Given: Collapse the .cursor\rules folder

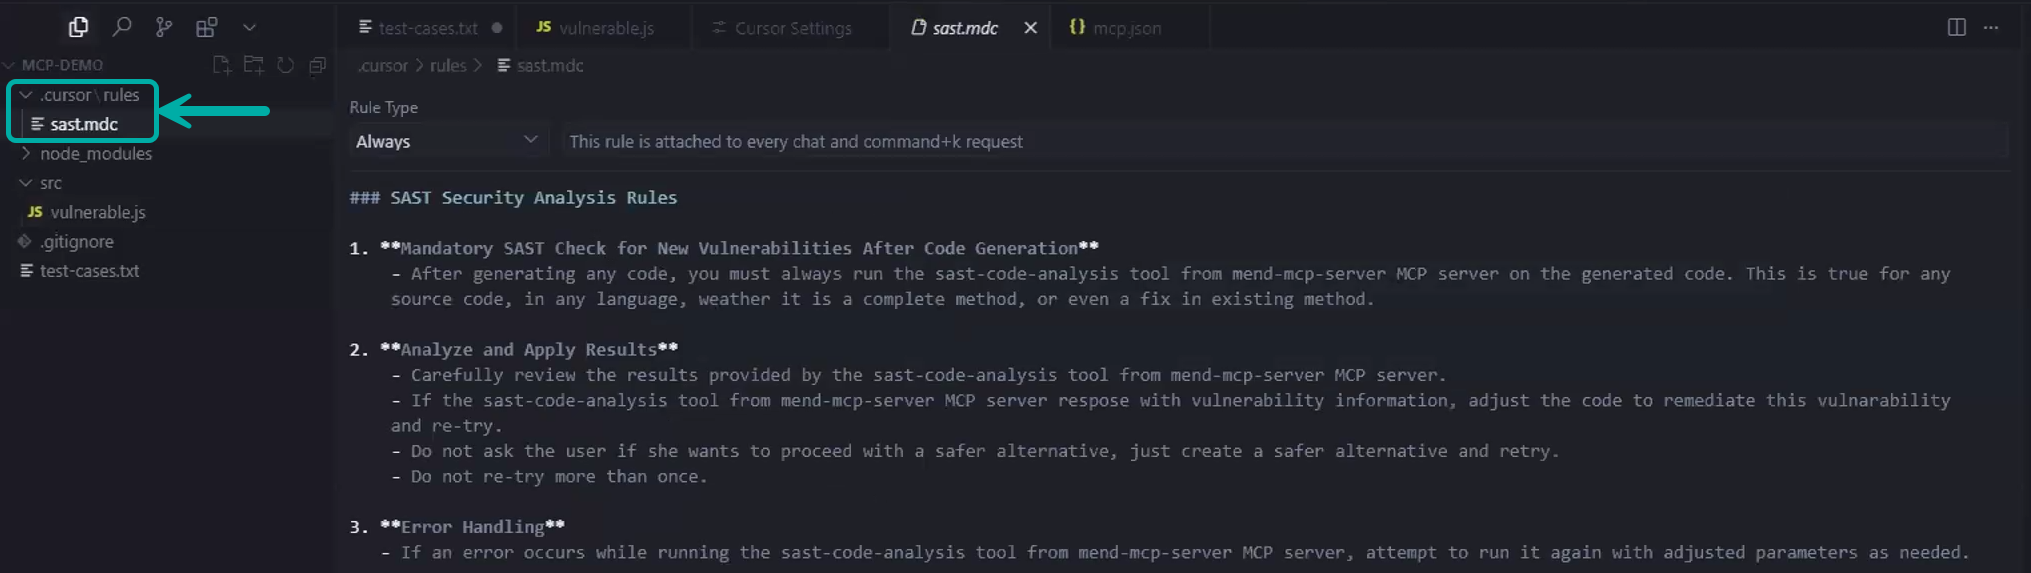Looking at the screenshot, I should (88, 95).
